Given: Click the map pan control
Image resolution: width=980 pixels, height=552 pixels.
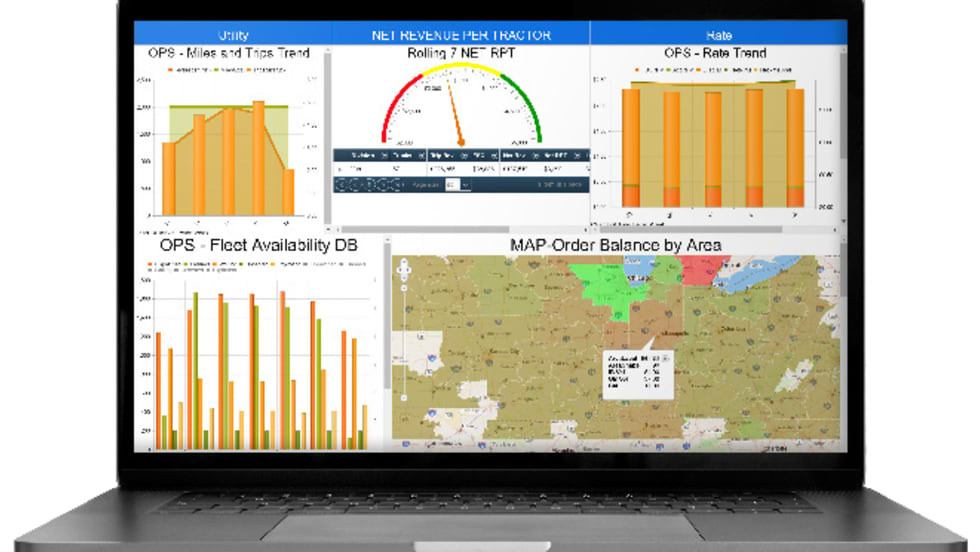Looking at the screenshot, I should click(x=403, y=268).
